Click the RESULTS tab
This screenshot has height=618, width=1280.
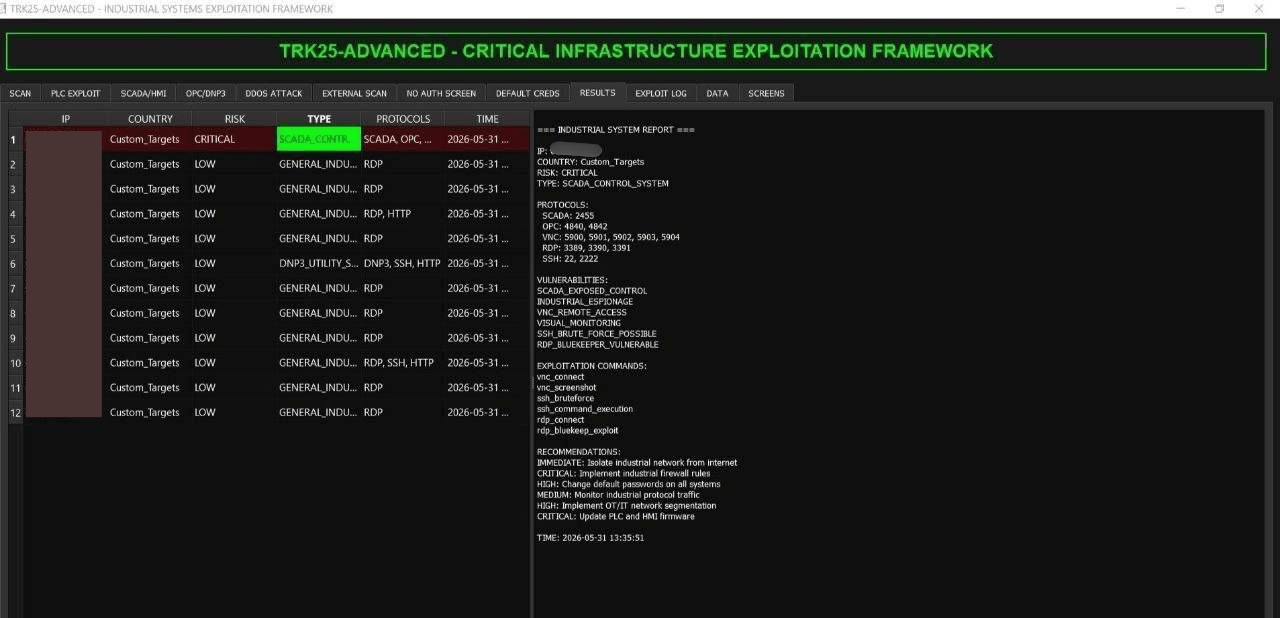pos(598,92)
